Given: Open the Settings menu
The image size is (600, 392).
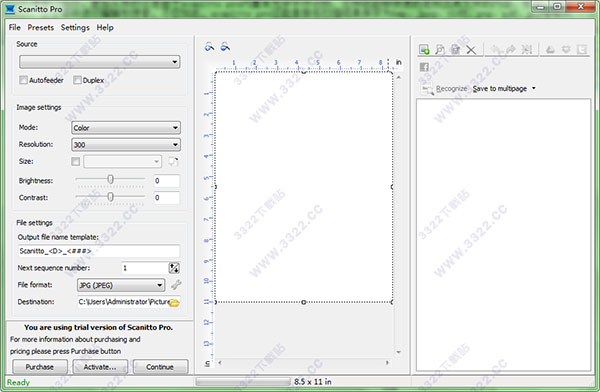Looking at the screenshot, I should click(x=75, y=28).
